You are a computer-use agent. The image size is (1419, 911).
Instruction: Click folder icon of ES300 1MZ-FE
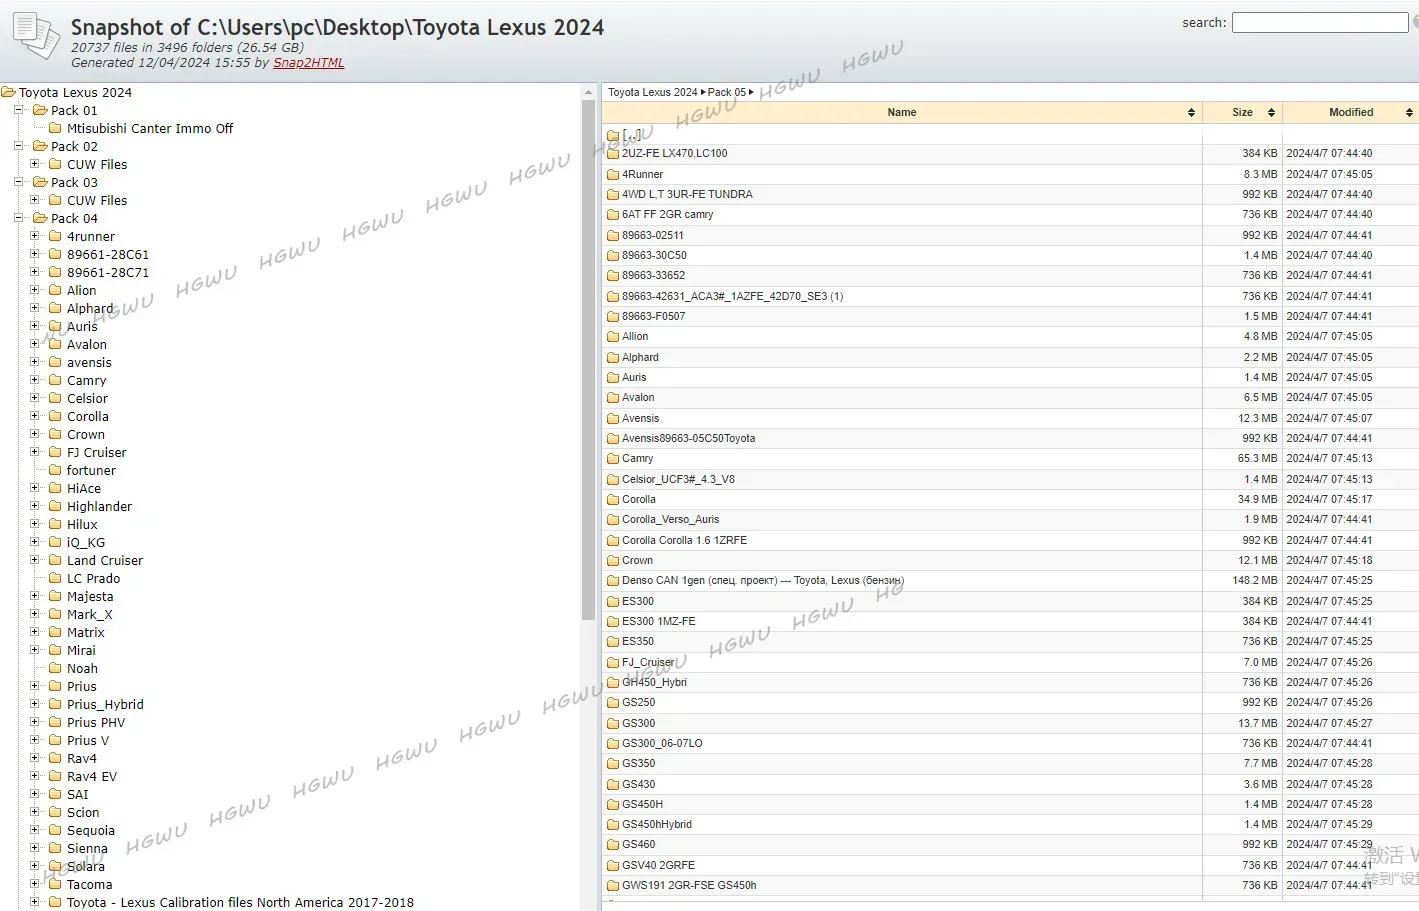click(x=613, y=622)
